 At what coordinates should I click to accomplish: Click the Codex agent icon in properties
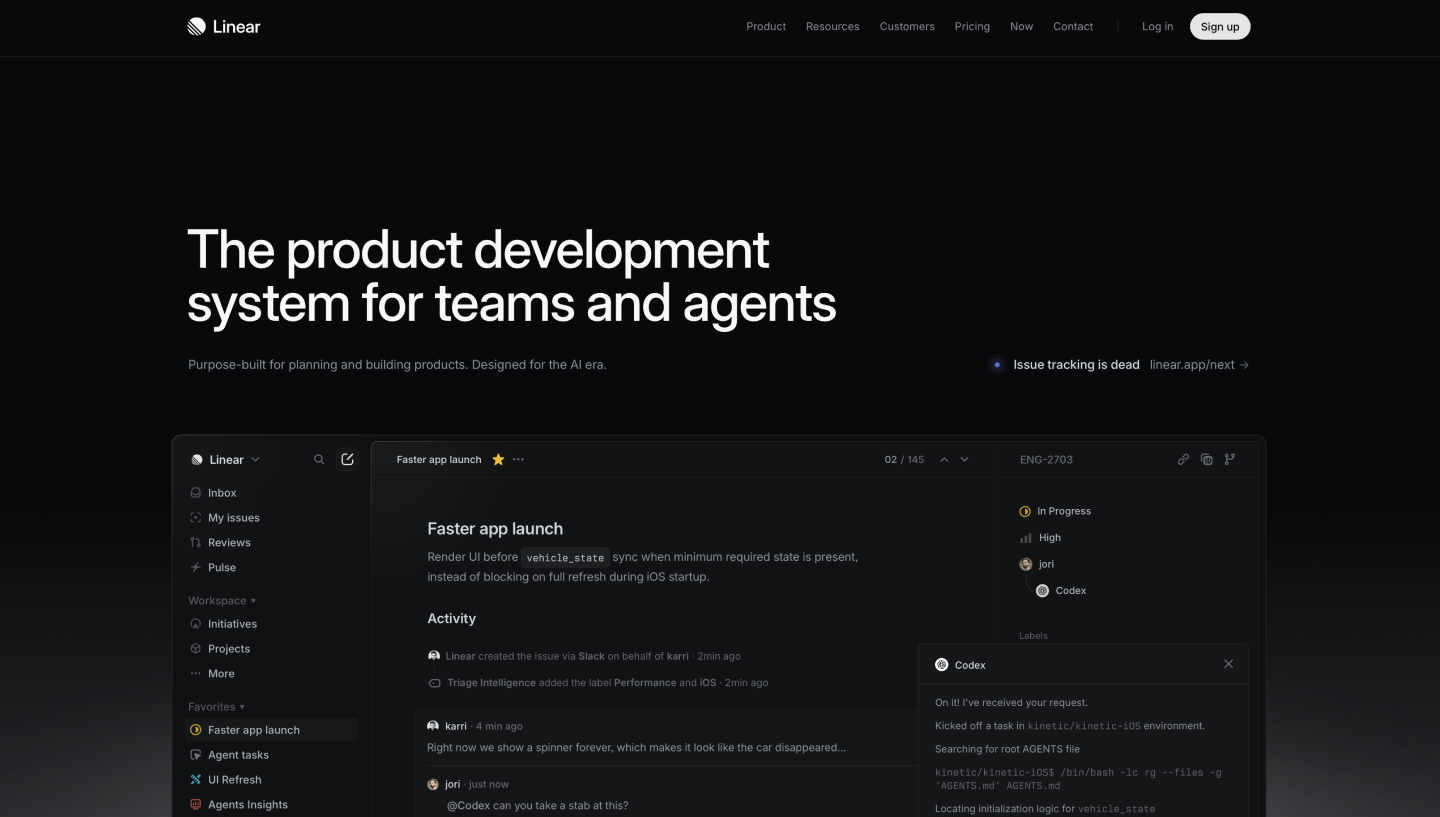coord(1042,591)
